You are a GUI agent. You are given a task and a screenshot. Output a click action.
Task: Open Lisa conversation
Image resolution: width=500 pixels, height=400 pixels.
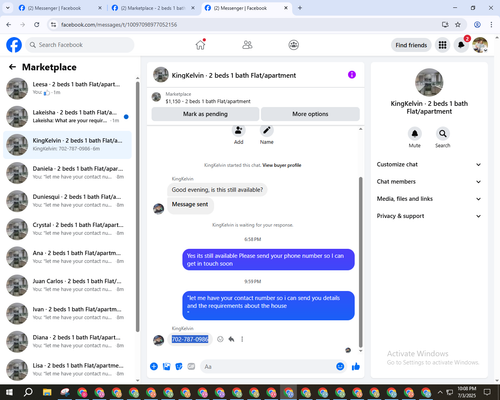pos(67,369)
